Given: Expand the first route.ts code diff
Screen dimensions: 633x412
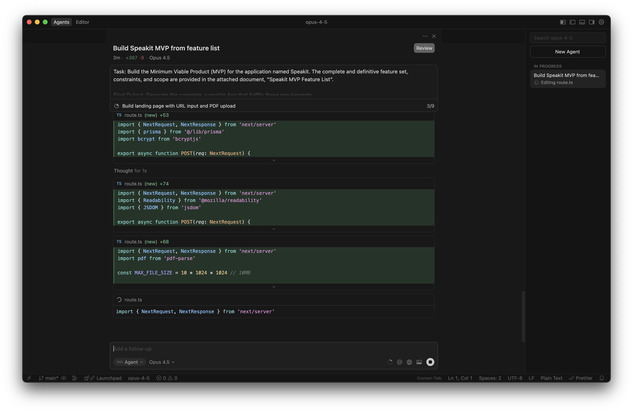Looking at the screenshot, I should pyautogui.click(x=274, y=160).
